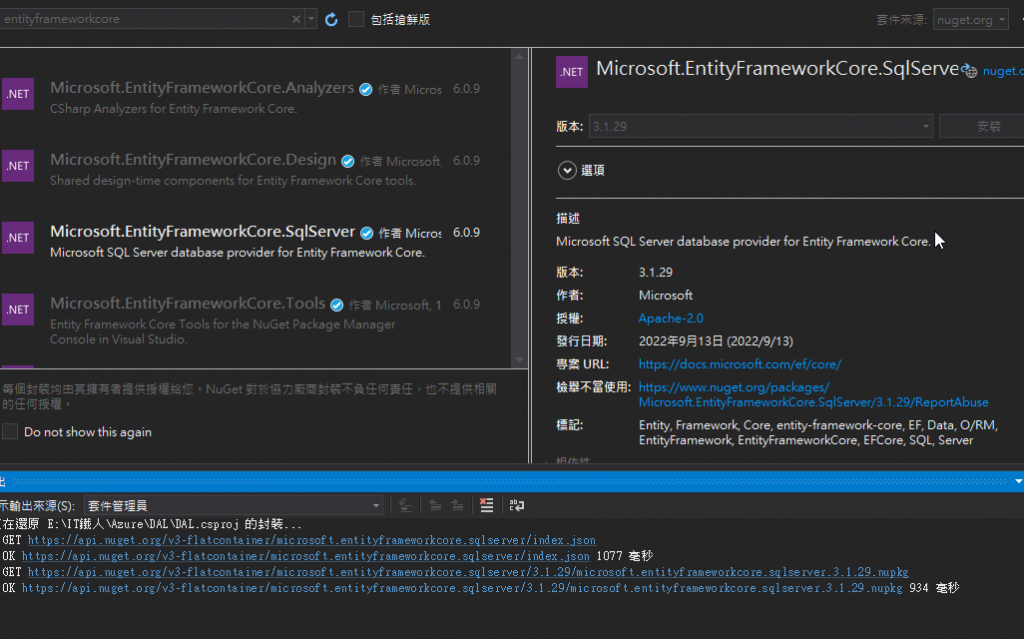Viewport: 1024px width, 639px height.
Task: Click the .NET icon of the Analyzers package
Action: (x=18, y=94)
